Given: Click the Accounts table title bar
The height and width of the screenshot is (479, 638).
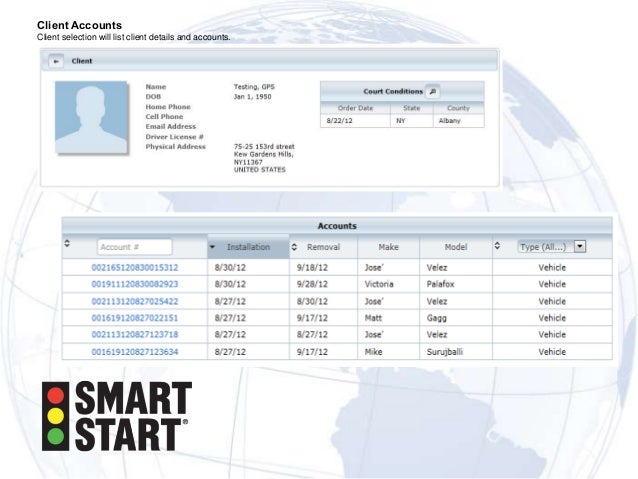Looking at the screenshot, I should 337,226.
